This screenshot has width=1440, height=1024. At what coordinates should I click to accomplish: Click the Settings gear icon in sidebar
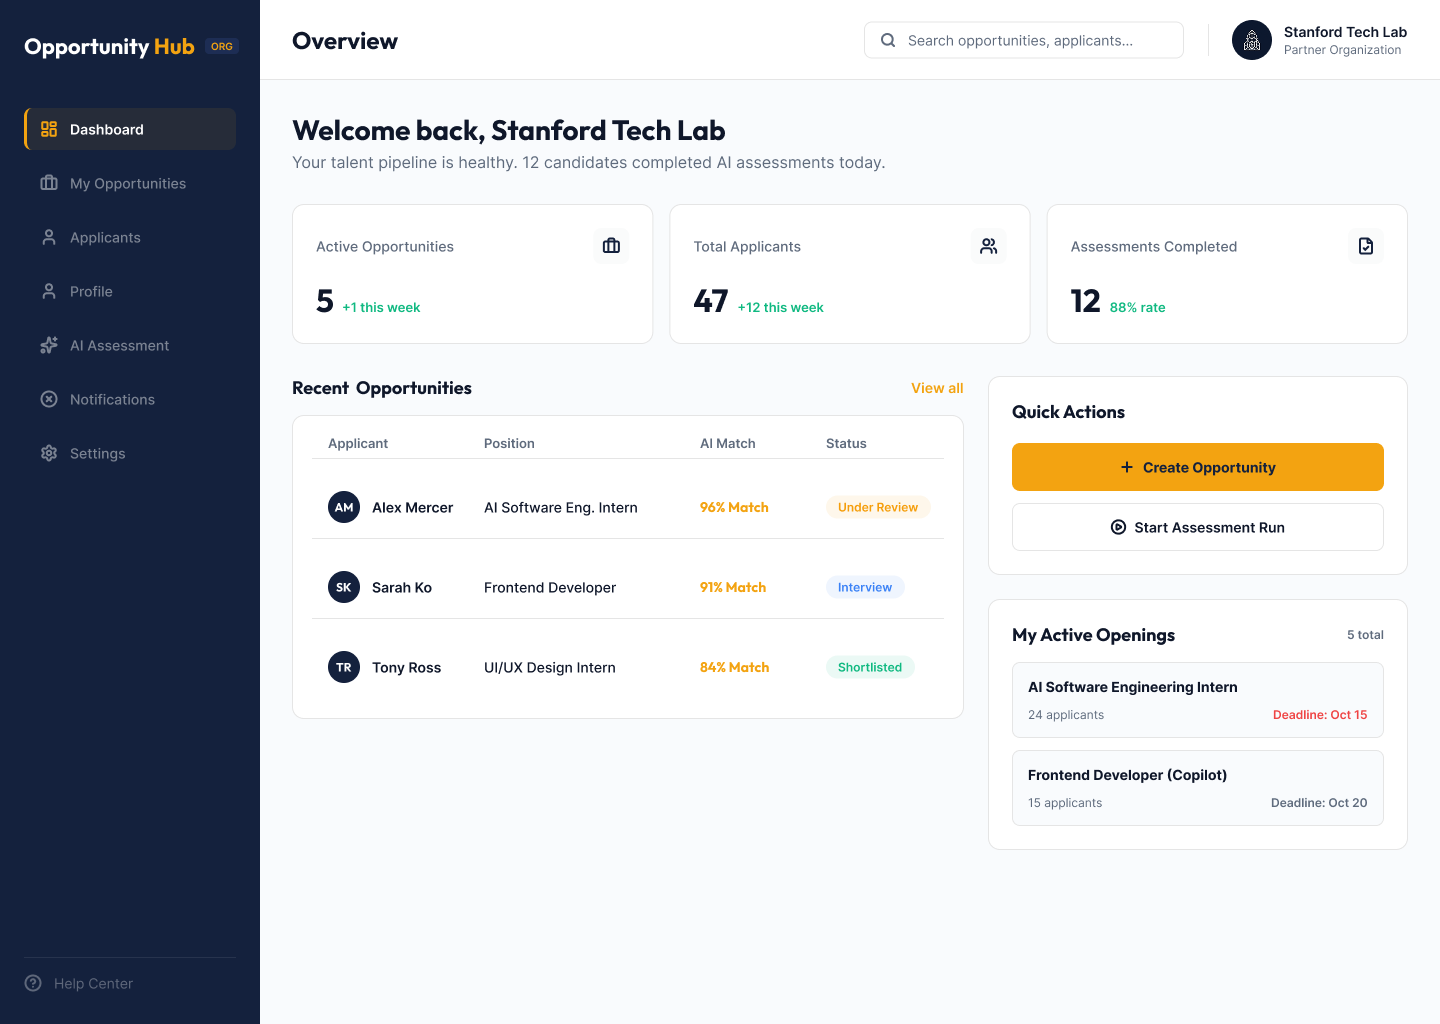pyautogui.click(x=49, y=453)
